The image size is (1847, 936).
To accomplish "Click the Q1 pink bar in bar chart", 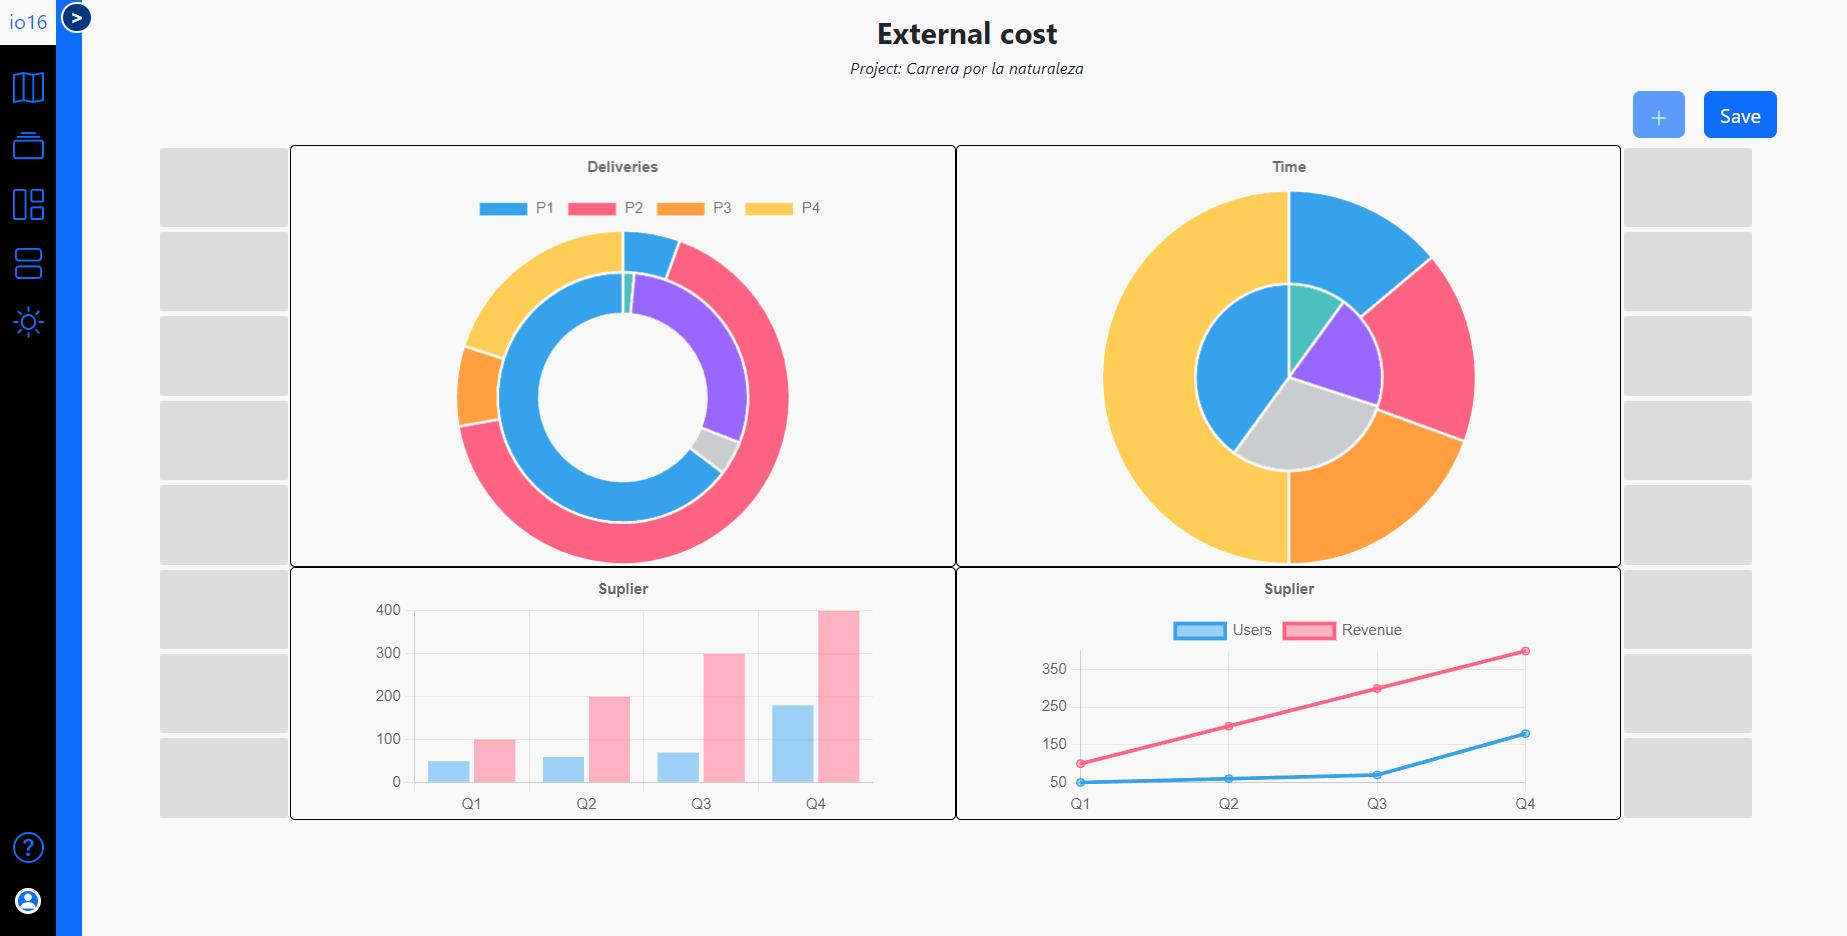I will click(494, 760).
